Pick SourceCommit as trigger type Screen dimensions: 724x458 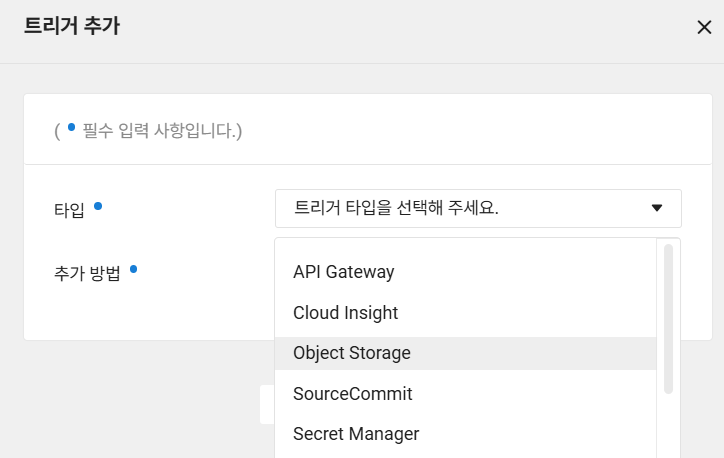465,394
